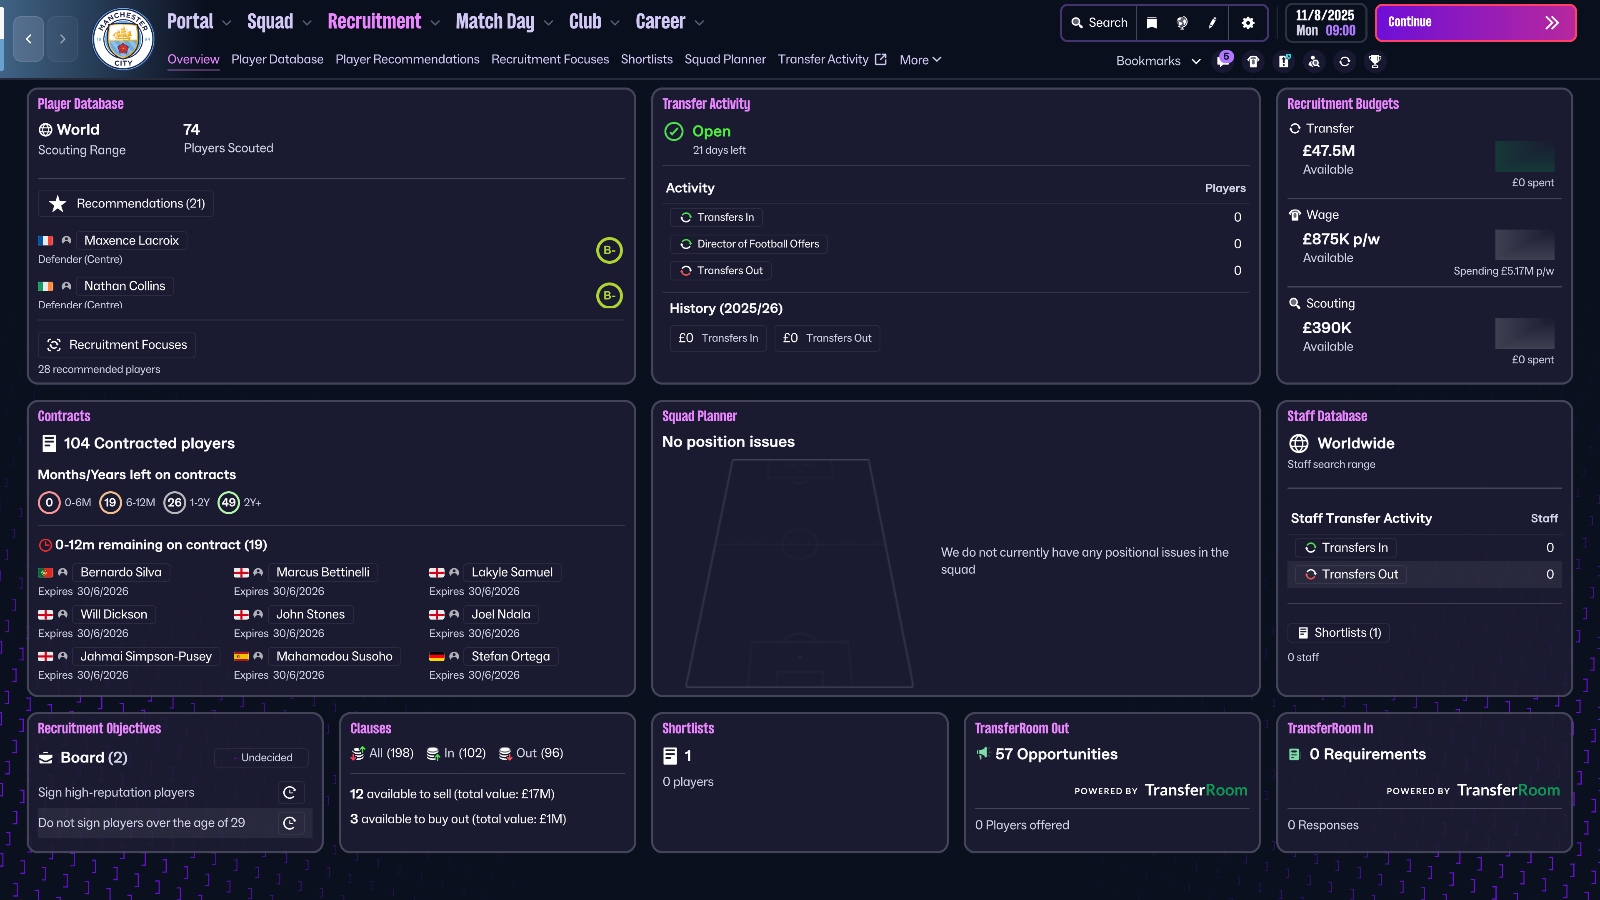The width and height of the screenshot is (1600, 900).
Task: Click the trophy shortcut icon
Action: pyautogui.click(x=1375, y=61)
